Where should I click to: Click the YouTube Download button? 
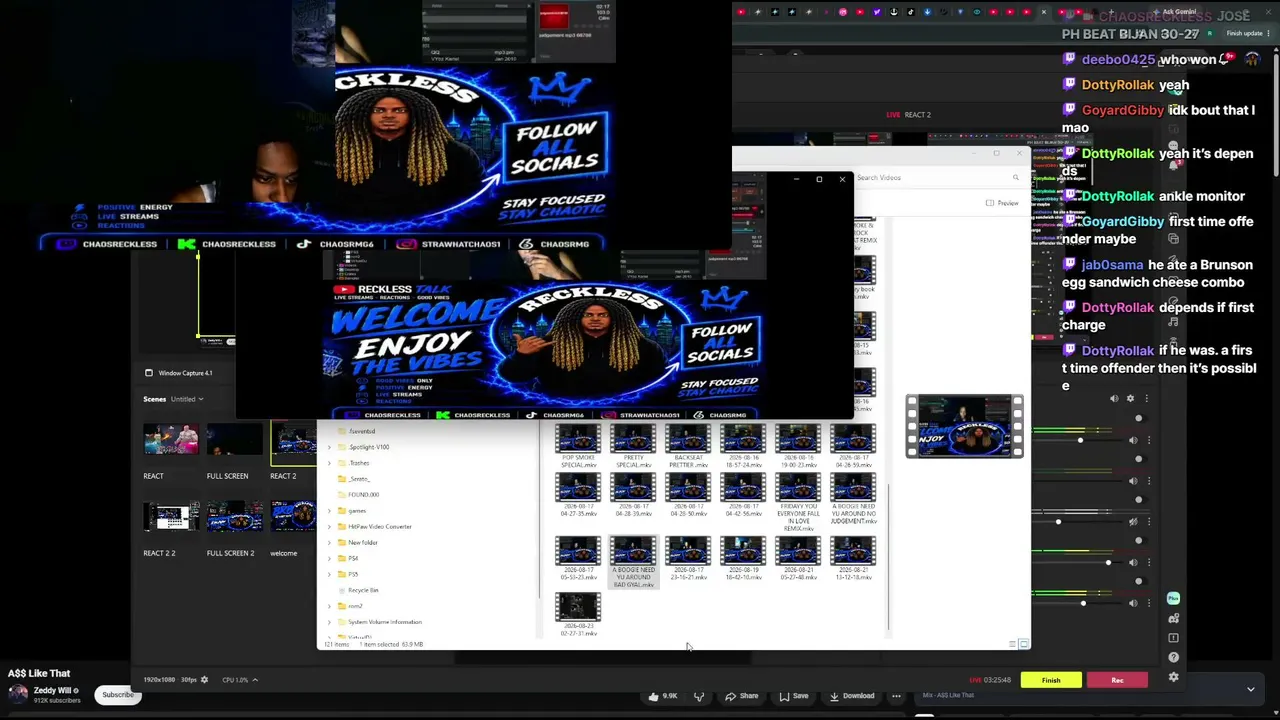pos(851,696)
